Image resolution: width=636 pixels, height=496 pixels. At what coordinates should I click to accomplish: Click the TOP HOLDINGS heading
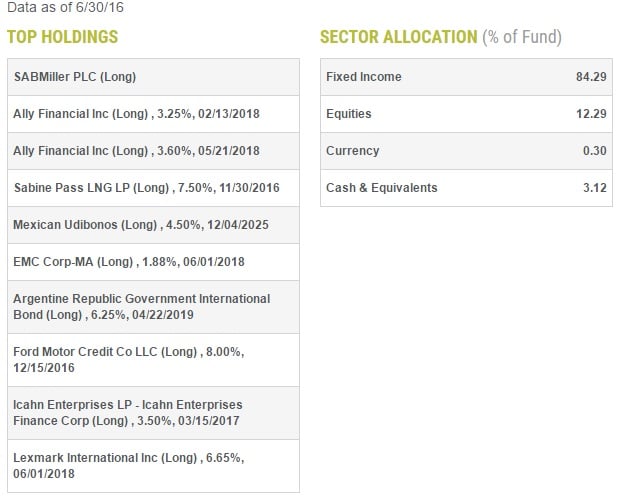click(x=62, y=38)
